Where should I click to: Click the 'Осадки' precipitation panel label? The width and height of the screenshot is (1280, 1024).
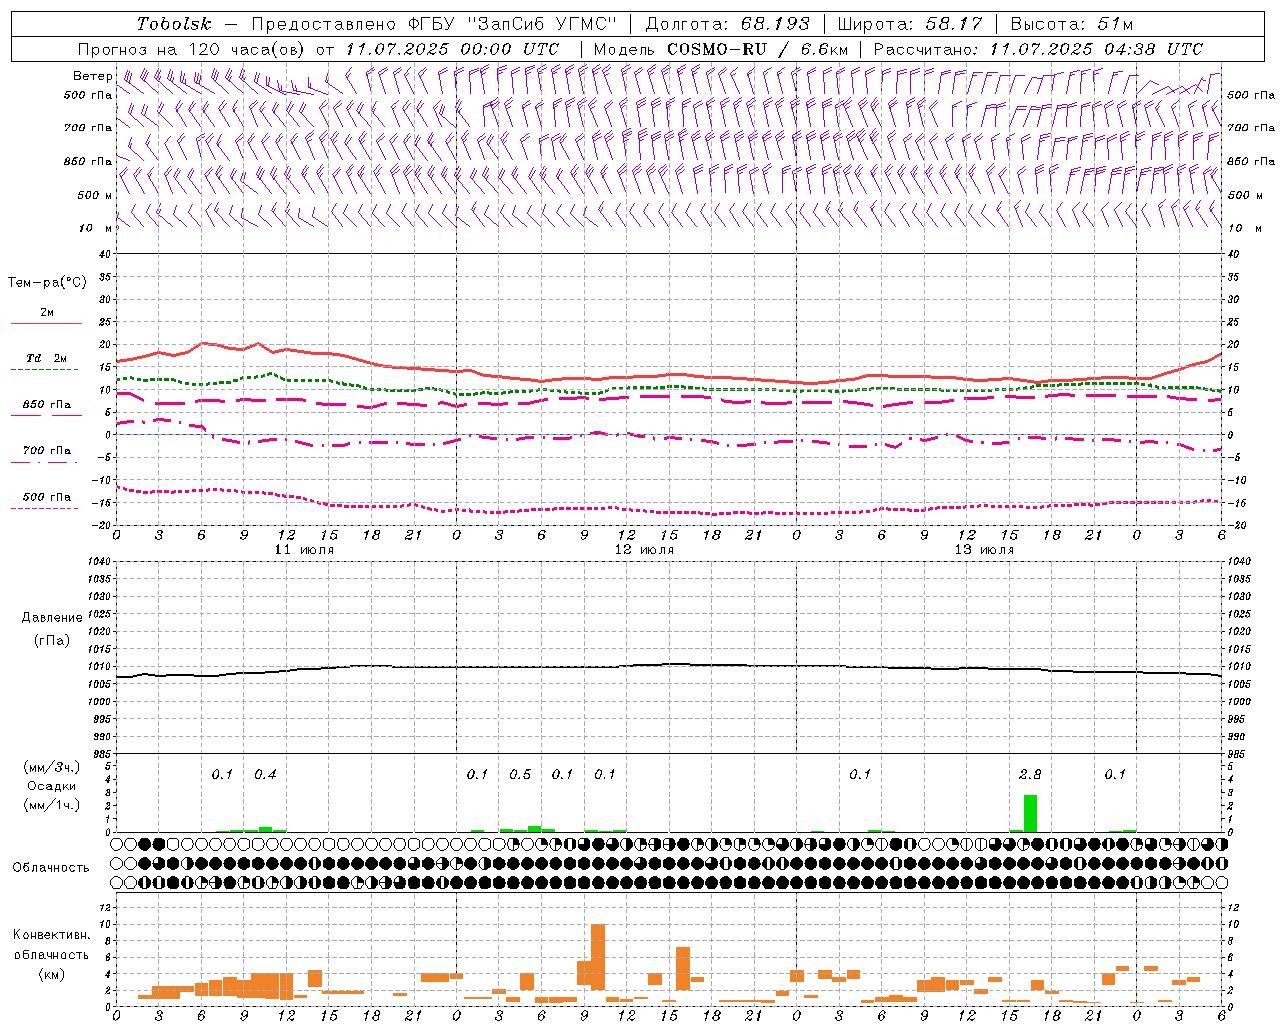(52, 786)
